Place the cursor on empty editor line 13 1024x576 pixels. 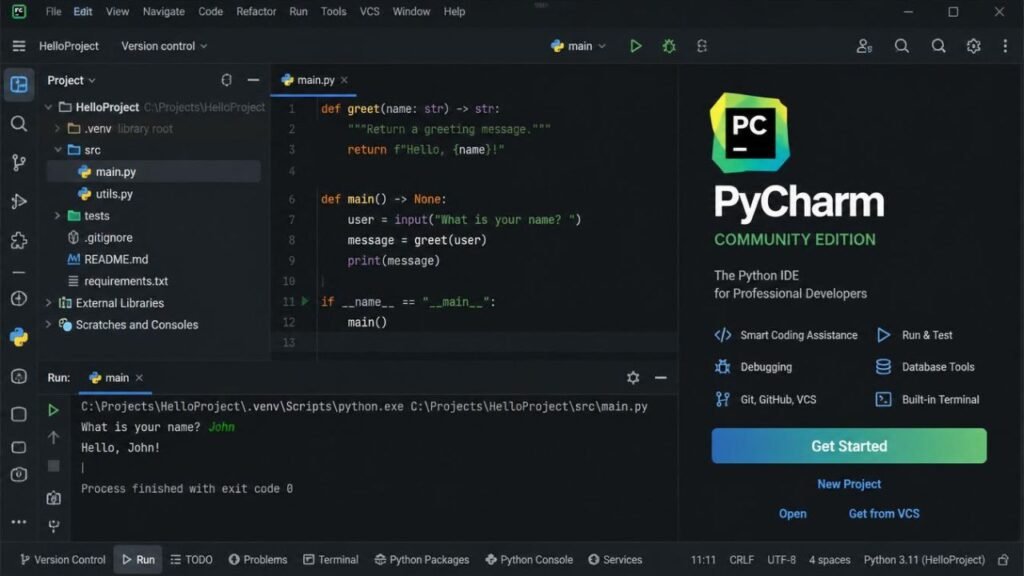496,342
